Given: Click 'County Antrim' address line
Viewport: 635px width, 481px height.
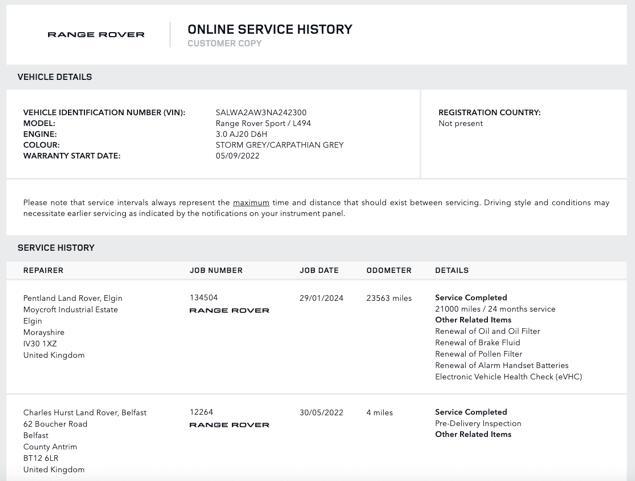Looking at the screenshot, I should [50, 447].
